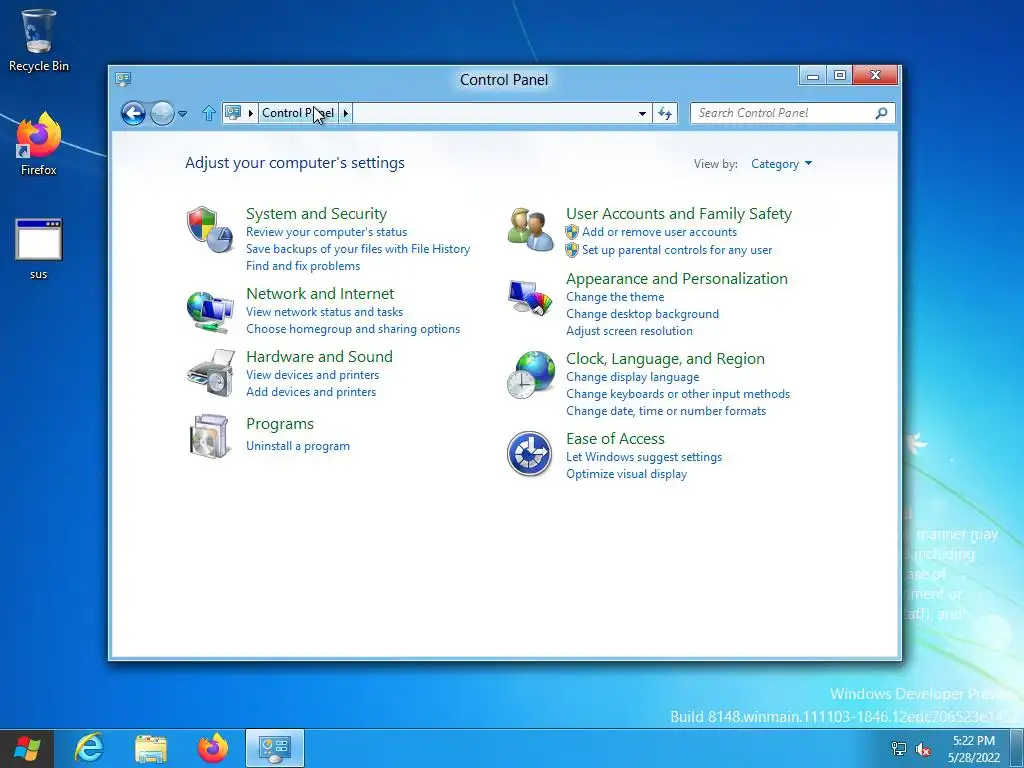Click View network status and tasks
Viewport: 1024px width, 768px height.
coord(325,312)
